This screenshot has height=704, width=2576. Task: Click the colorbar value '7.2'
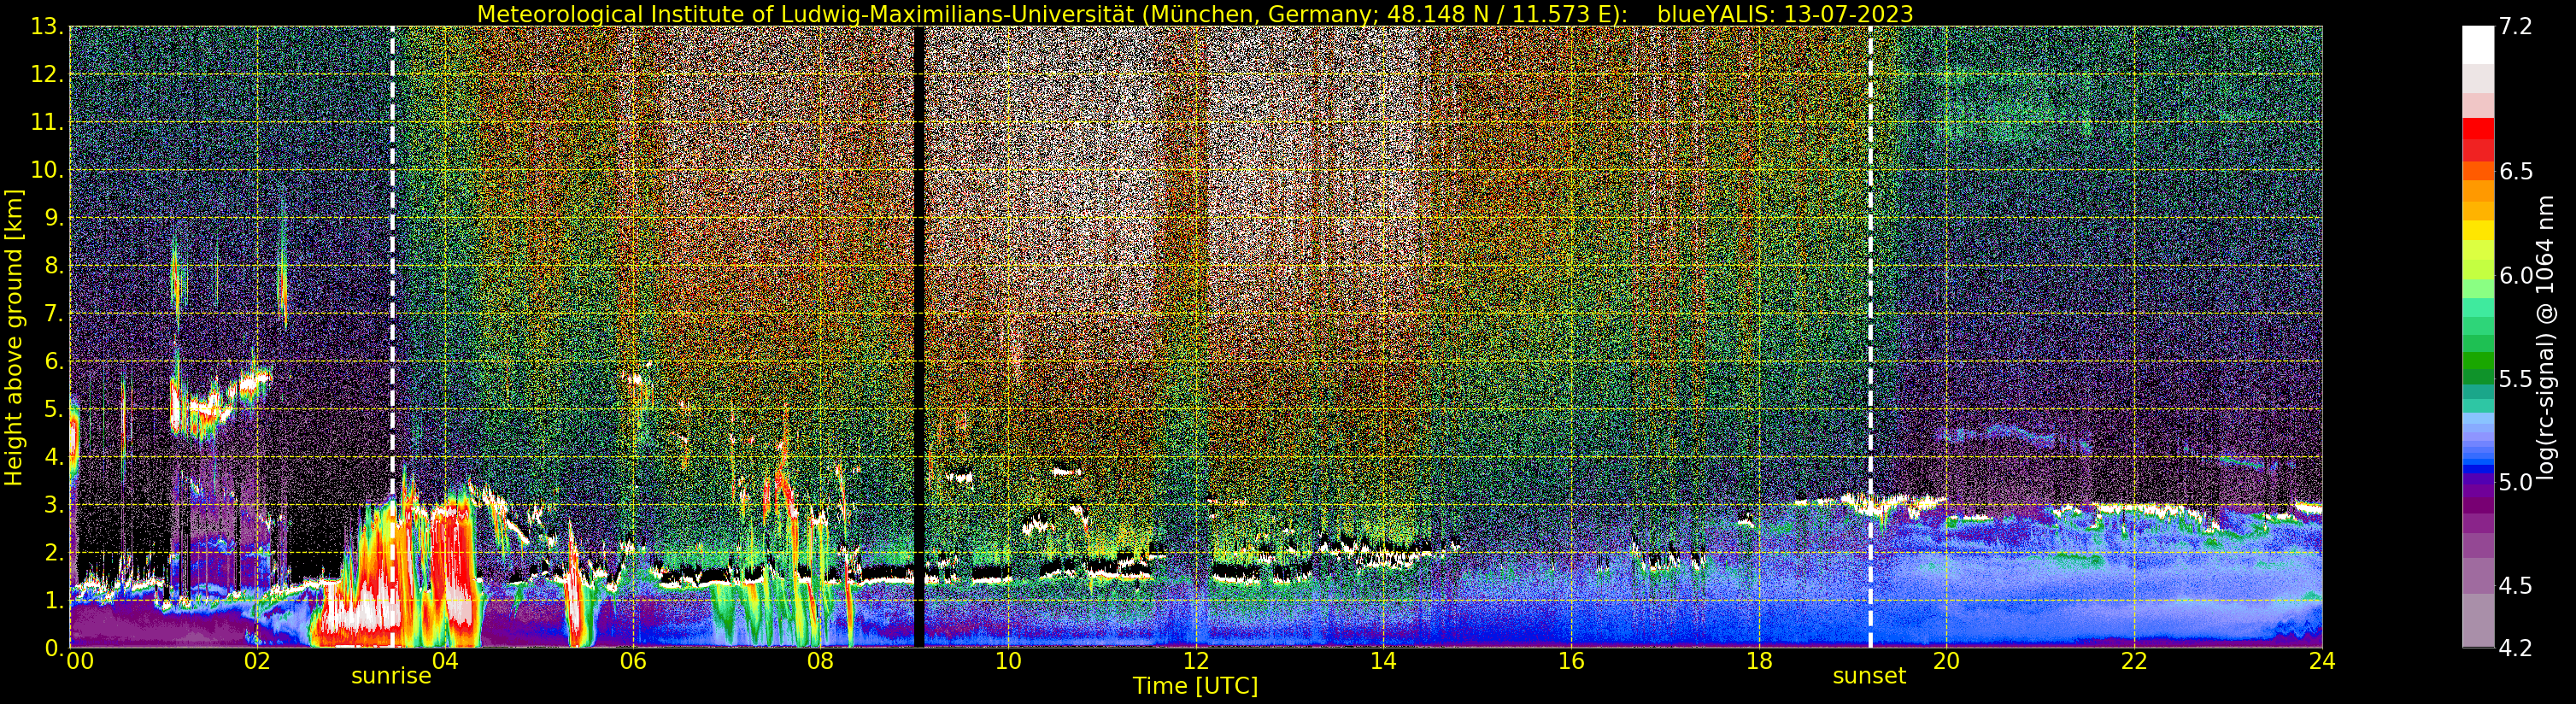[2515, 27]
